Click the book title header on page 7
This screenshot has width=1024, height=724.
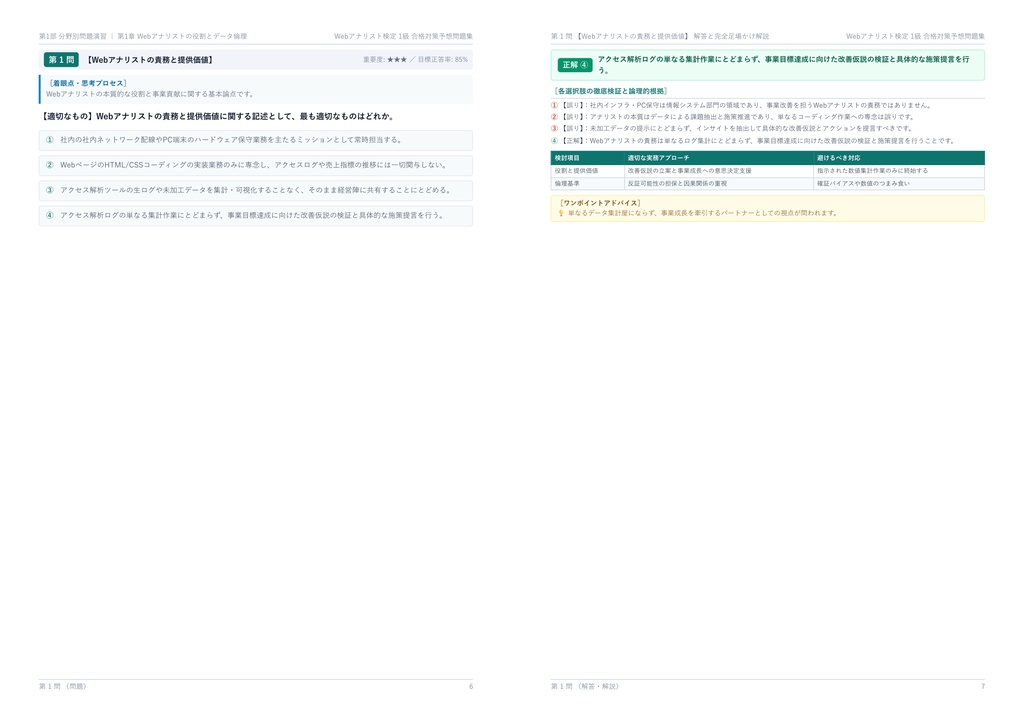915,37
